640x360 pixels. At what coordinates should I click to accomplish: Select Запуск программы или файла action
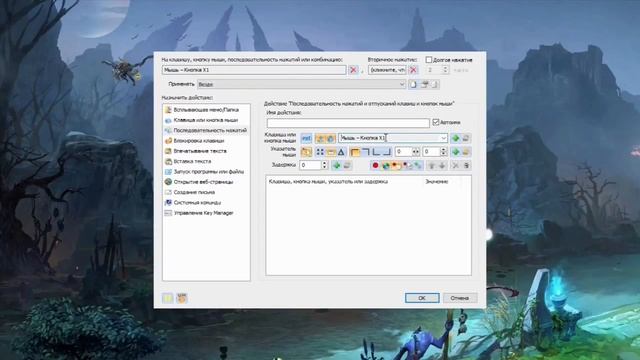[x=206, y=172]
